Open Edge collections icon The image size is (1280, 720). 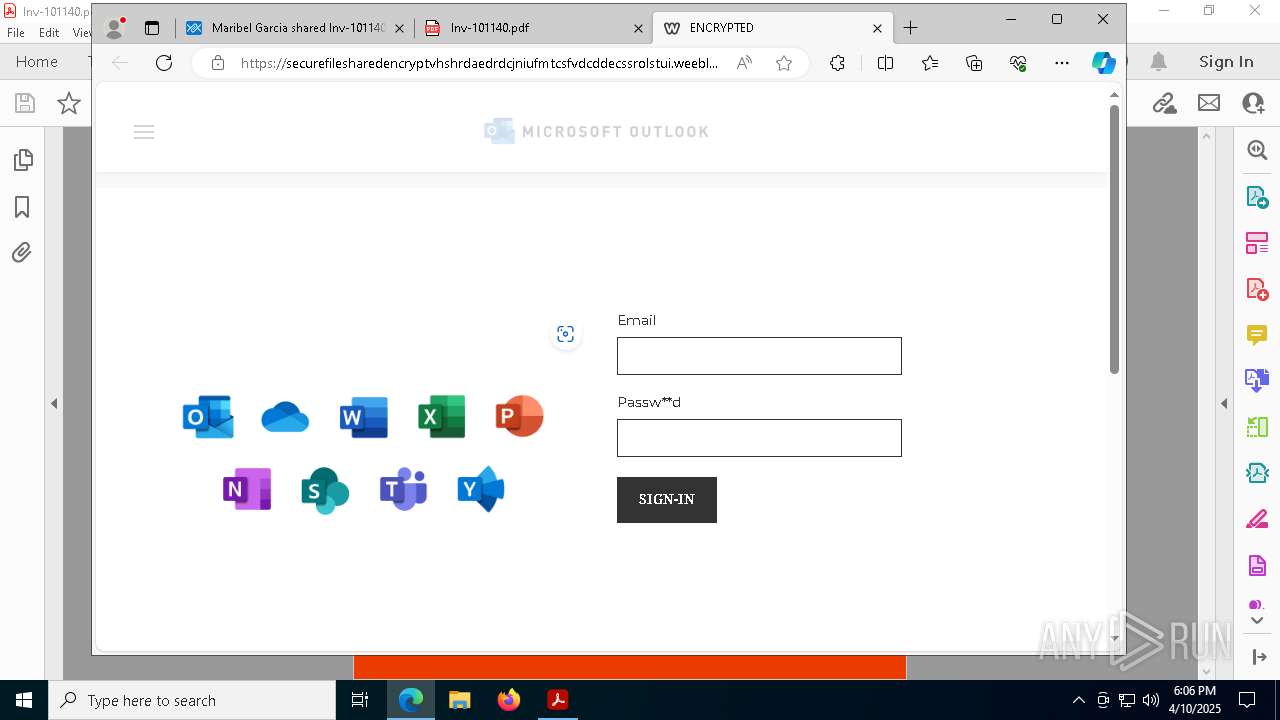point(974,63)
